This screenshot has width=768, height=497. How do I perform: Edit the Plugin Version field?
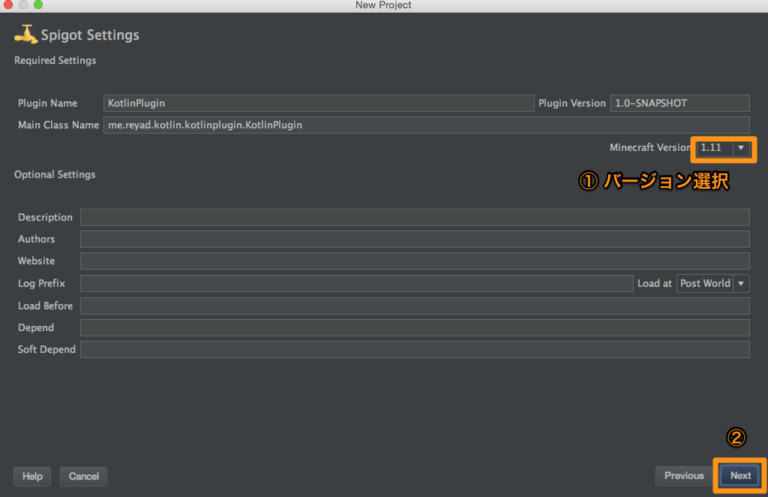click(x=680, y=103)
